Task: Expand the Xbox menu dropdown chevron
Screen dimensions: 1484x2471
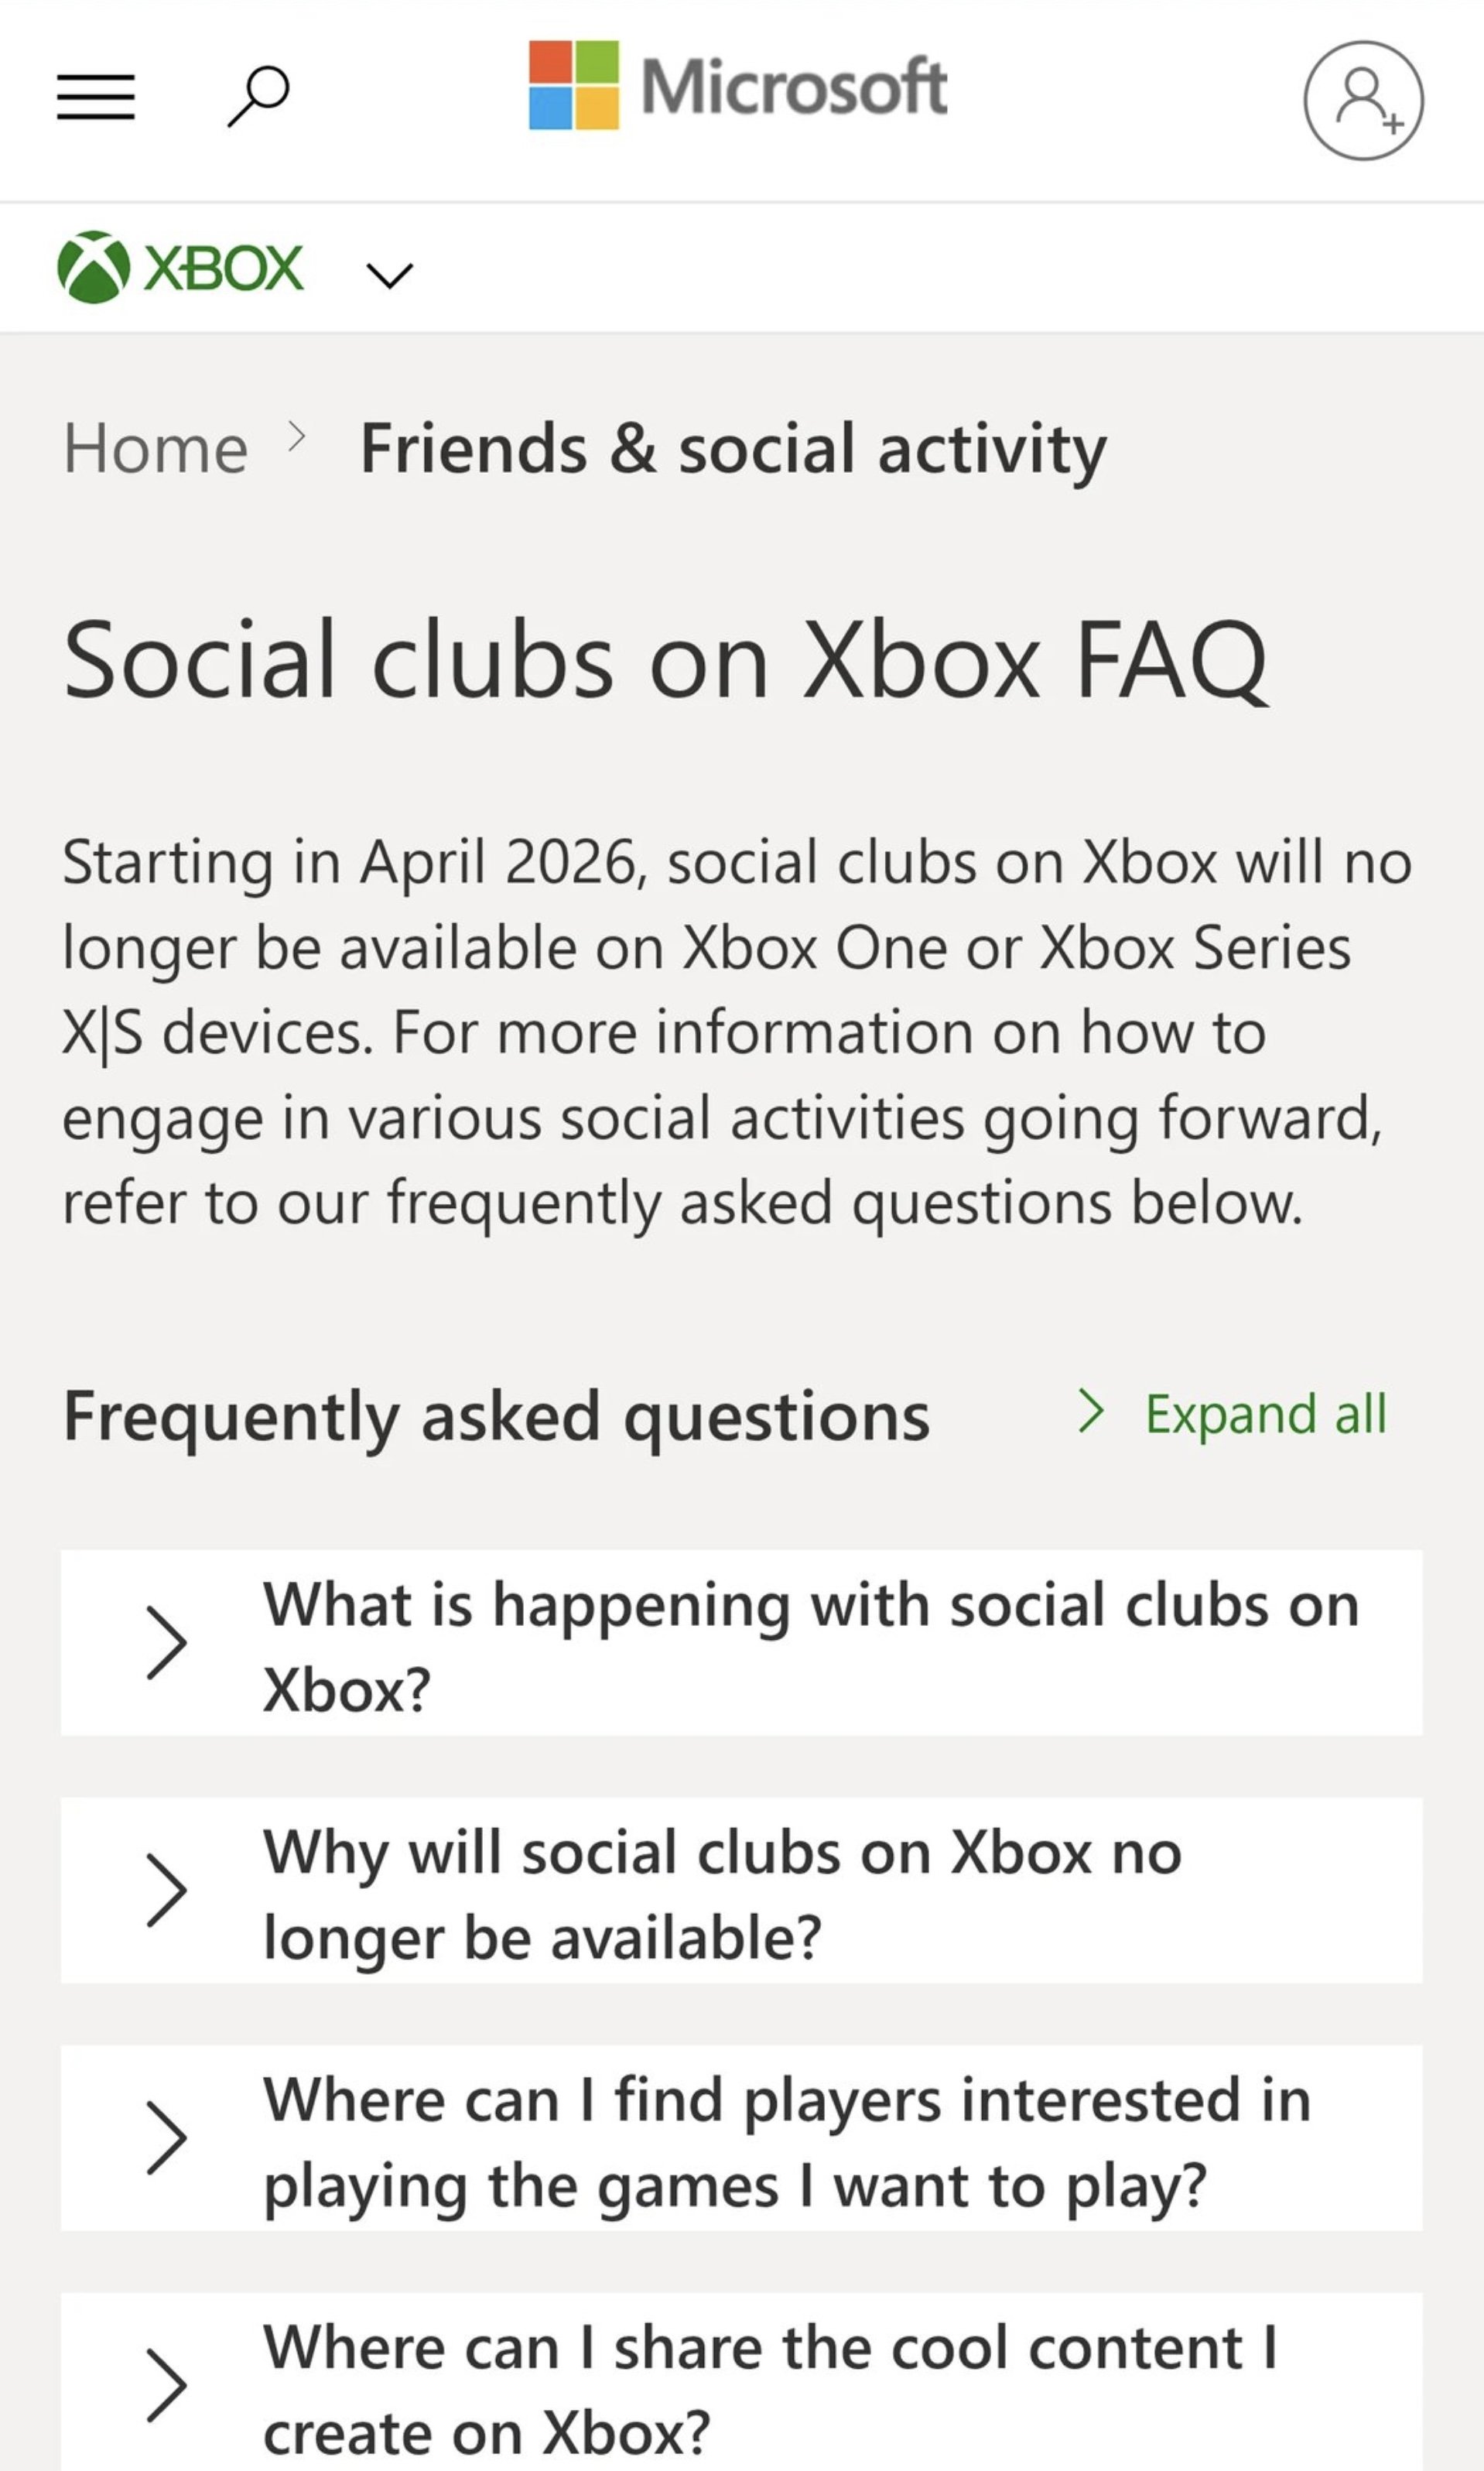Action: click(389, 274)
